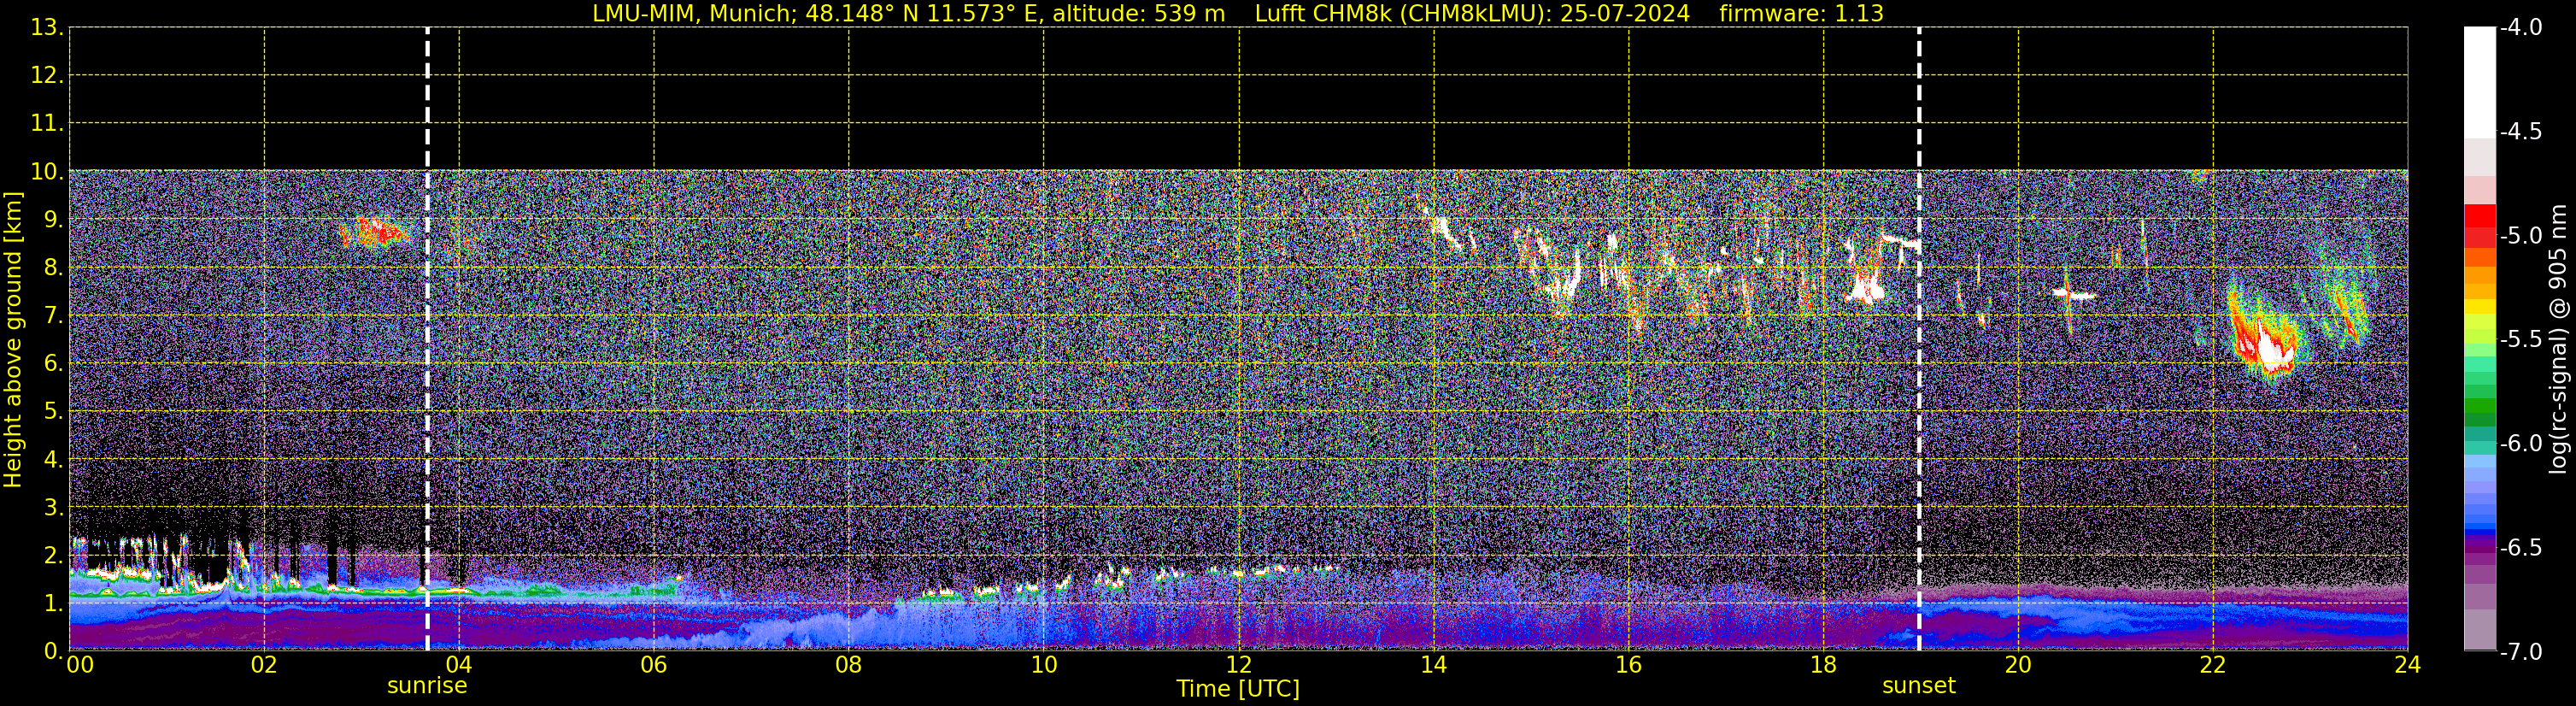This screenshot has width=2576, height=706.
Task: Click the Time [UTC] axis label
Action: tap(1238, 689)
